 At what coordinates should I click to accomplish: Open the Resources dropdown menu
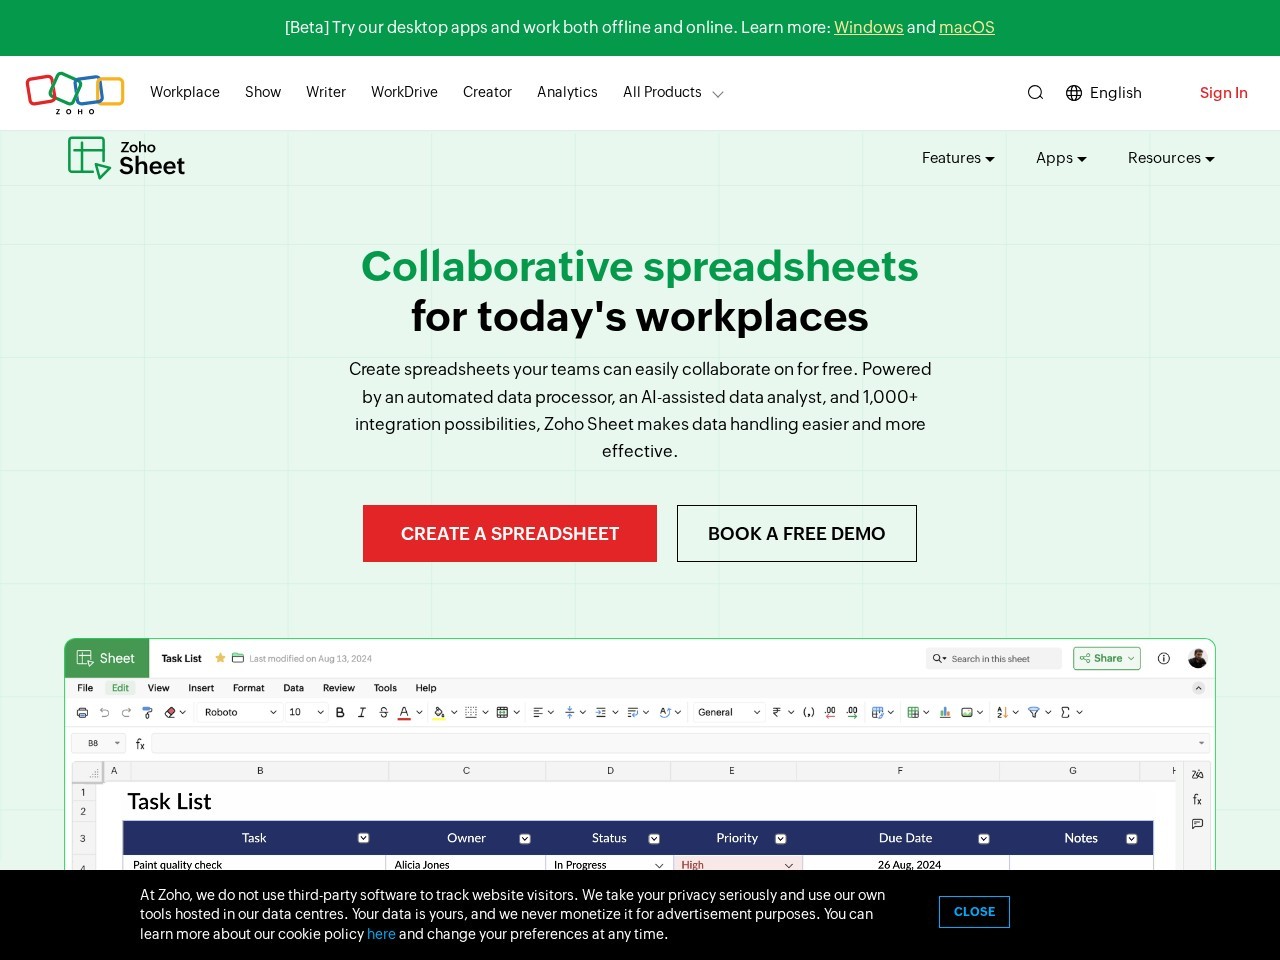click(1171, 158)
